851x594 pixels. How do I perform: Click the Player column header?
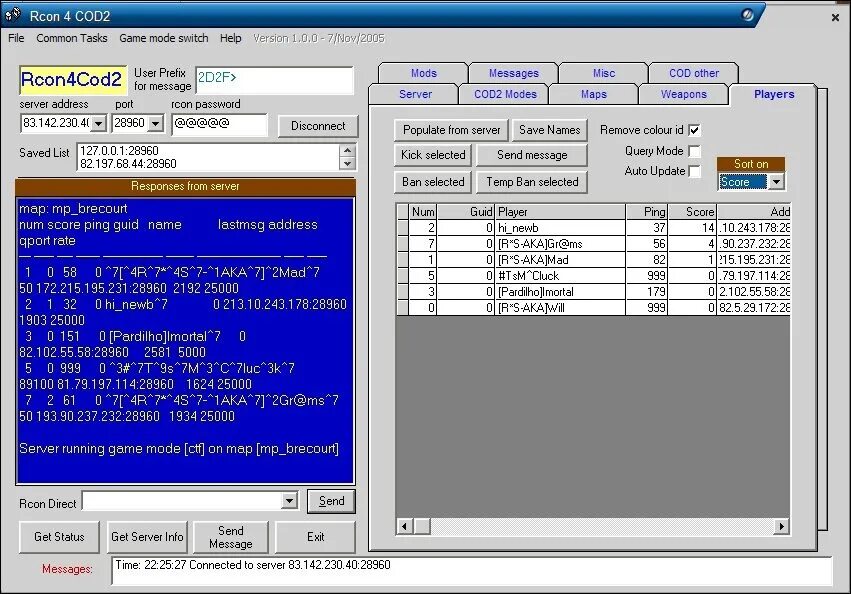[560, 212]
